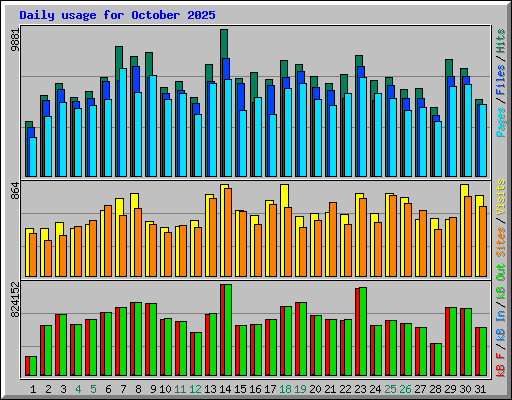The width and height of the screenshot is (512, 400).
Task: Click the tallest dark green hits bar for day 14
Action: pyautogui.click(x=224, y=43)
